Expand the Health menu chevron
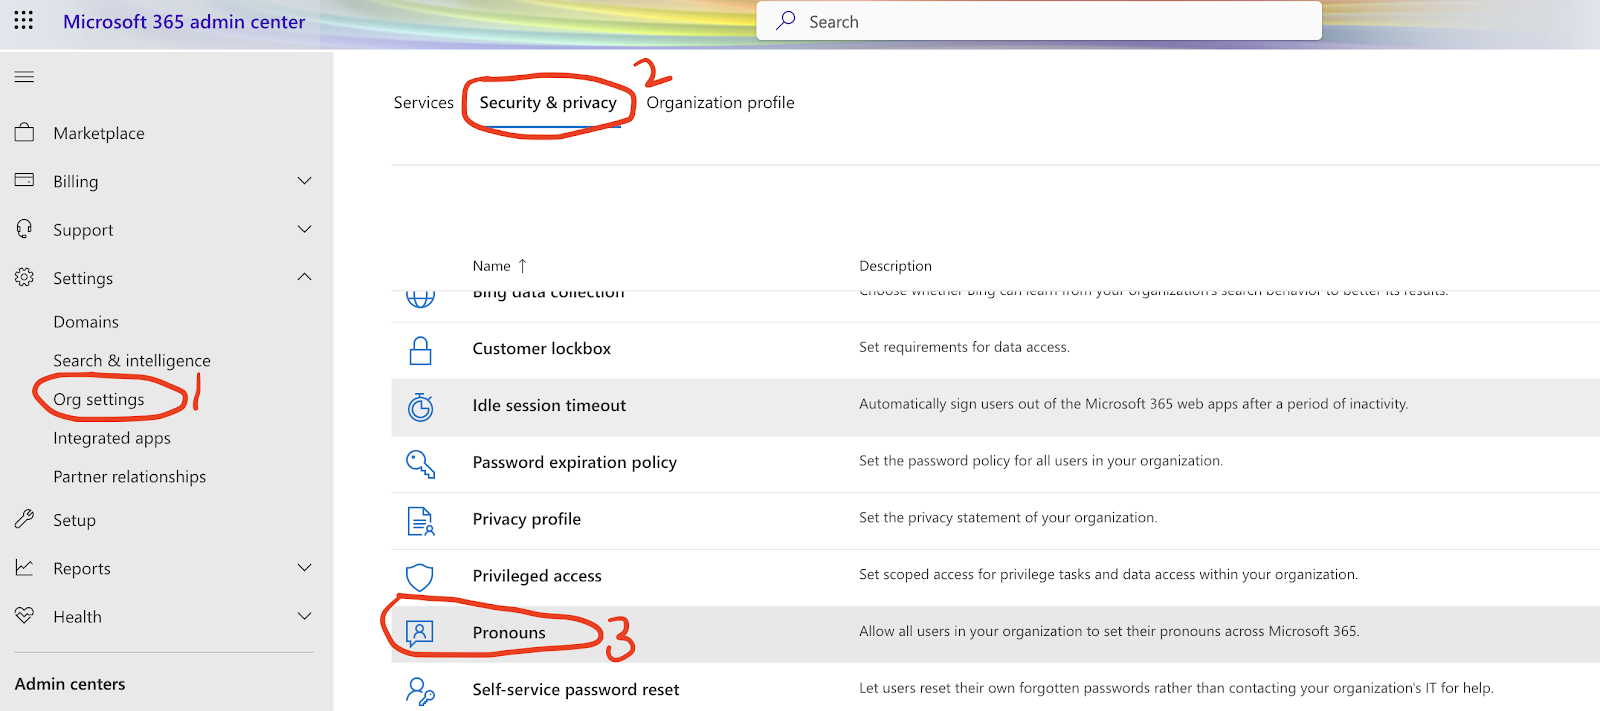The width and height of the screenshot is (1600, 711). 305,616
